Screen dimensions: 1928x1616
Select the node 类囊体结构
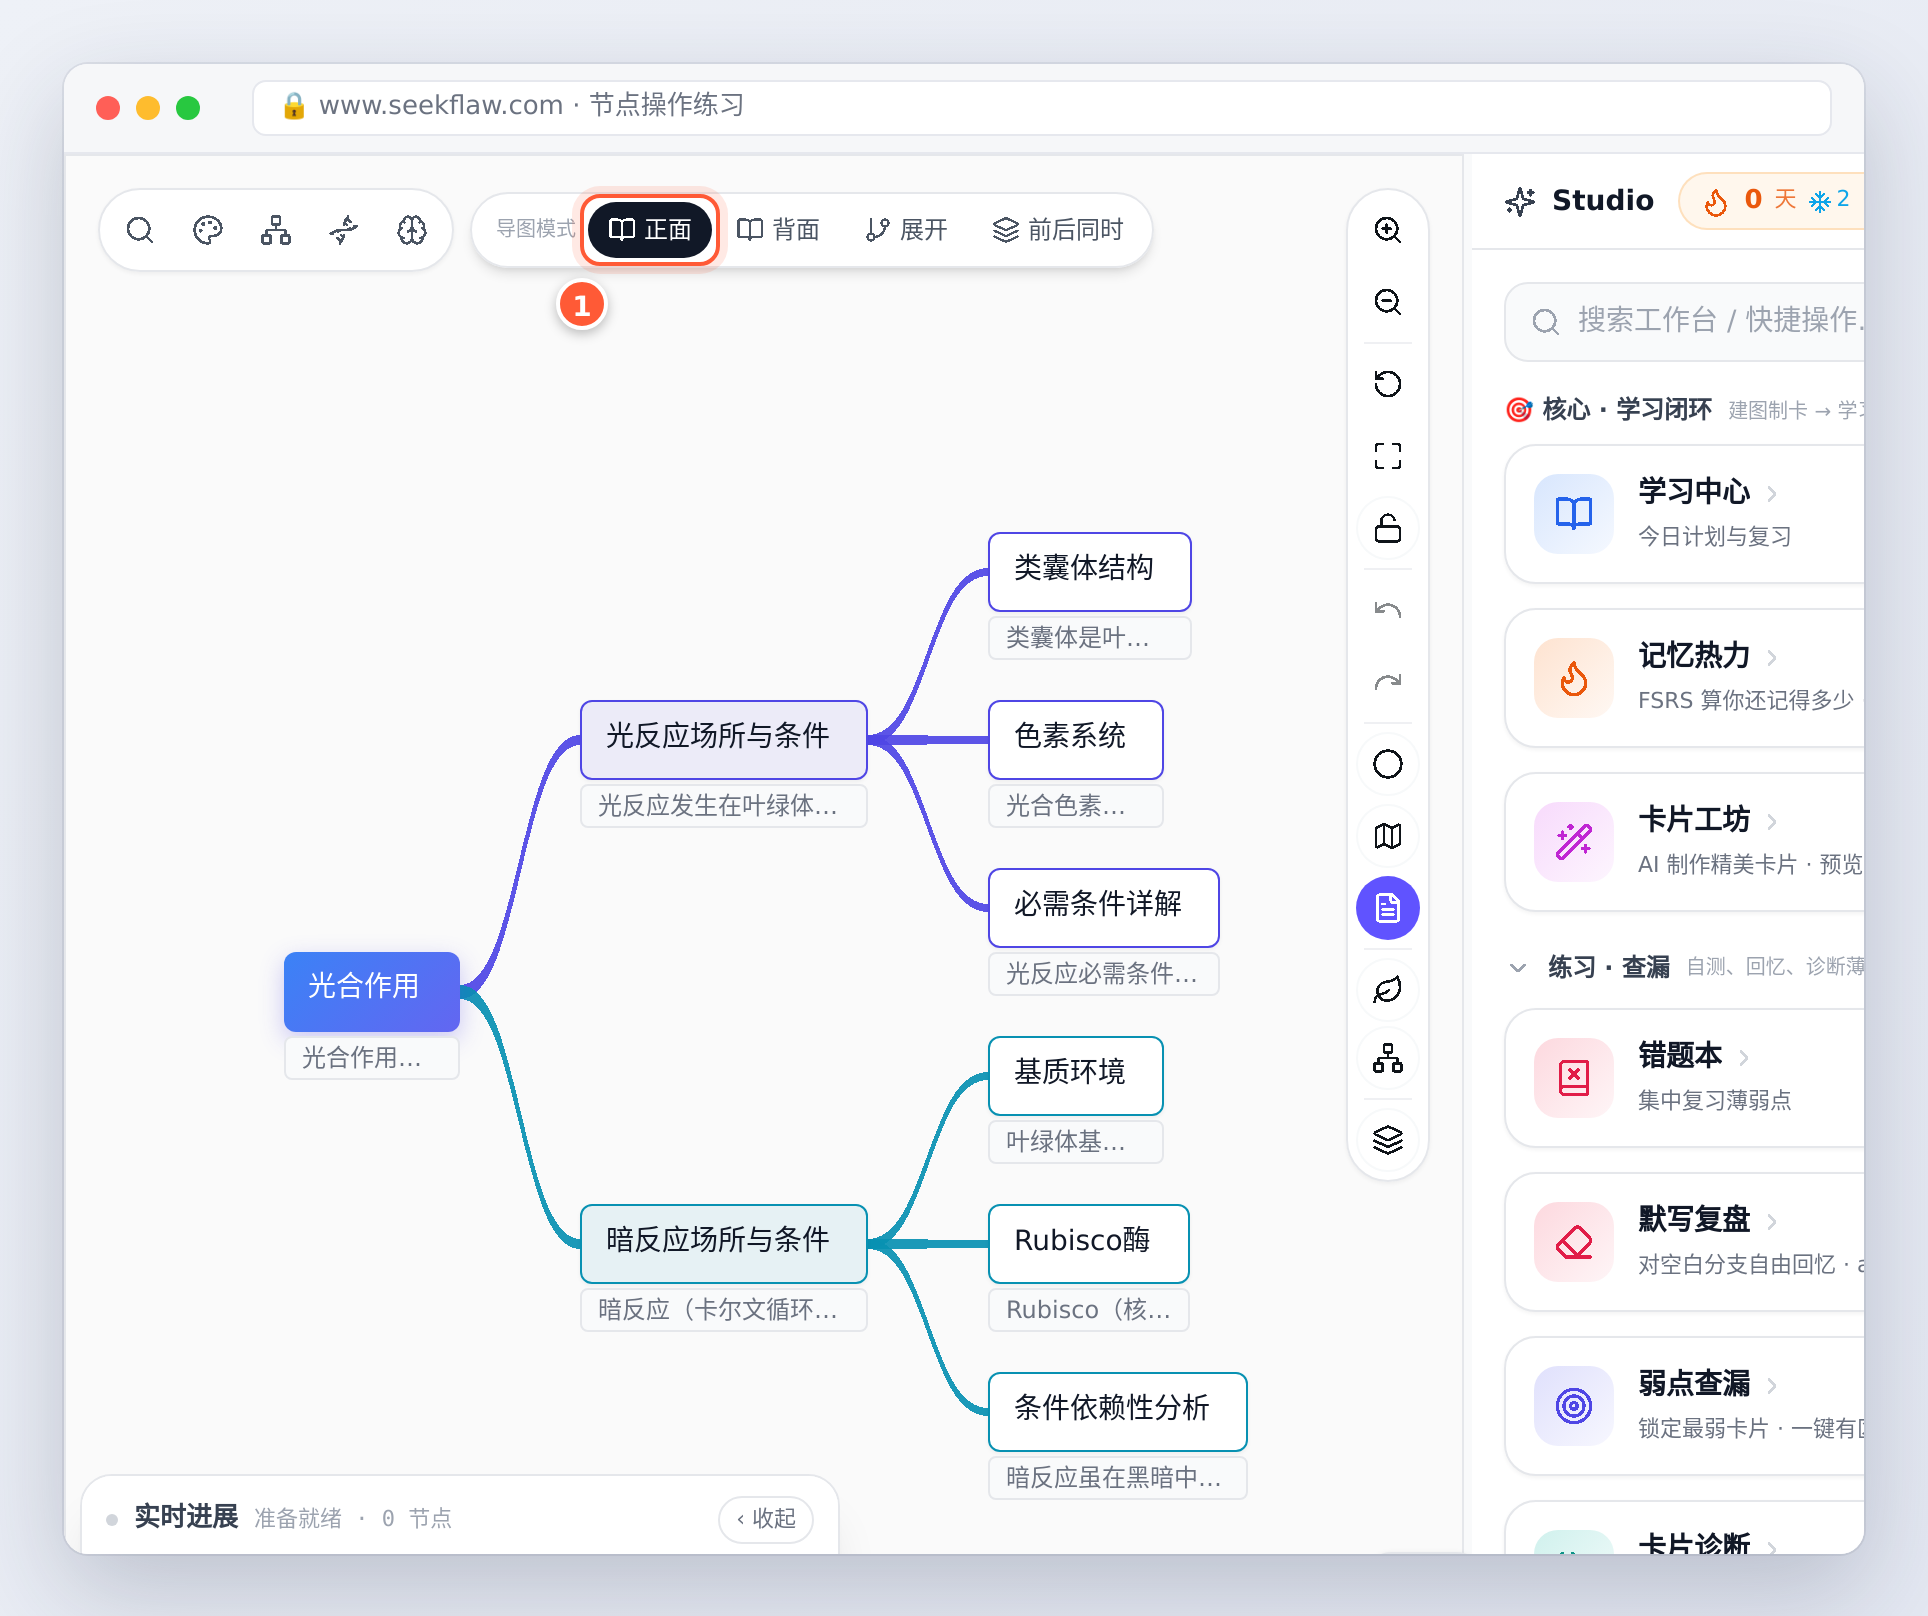point(1090,571)
